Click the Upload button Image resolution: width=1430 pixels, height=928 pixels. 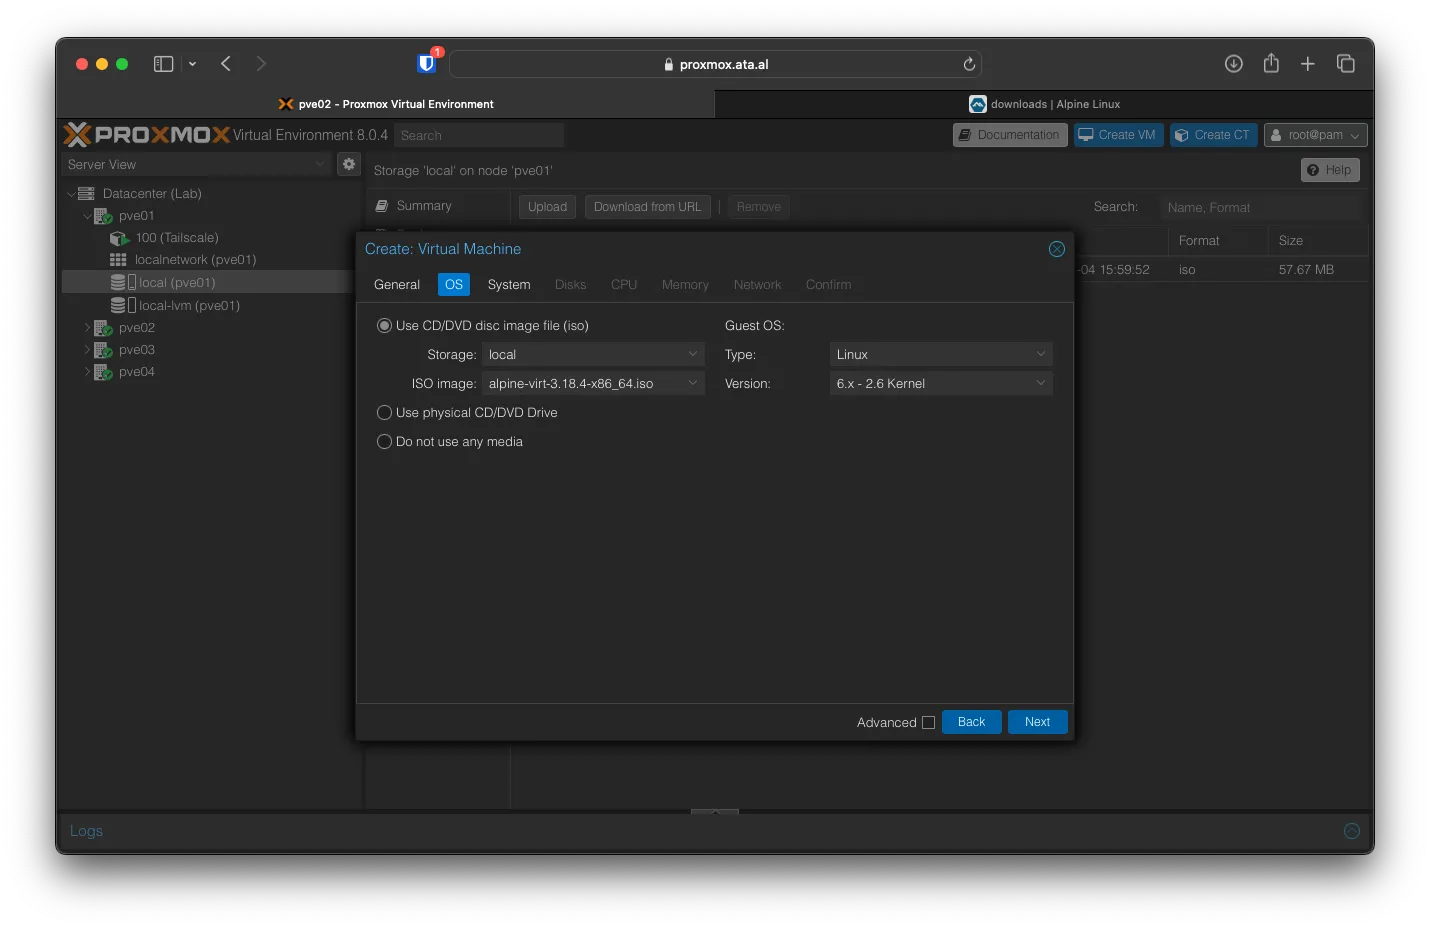[547, 207]
